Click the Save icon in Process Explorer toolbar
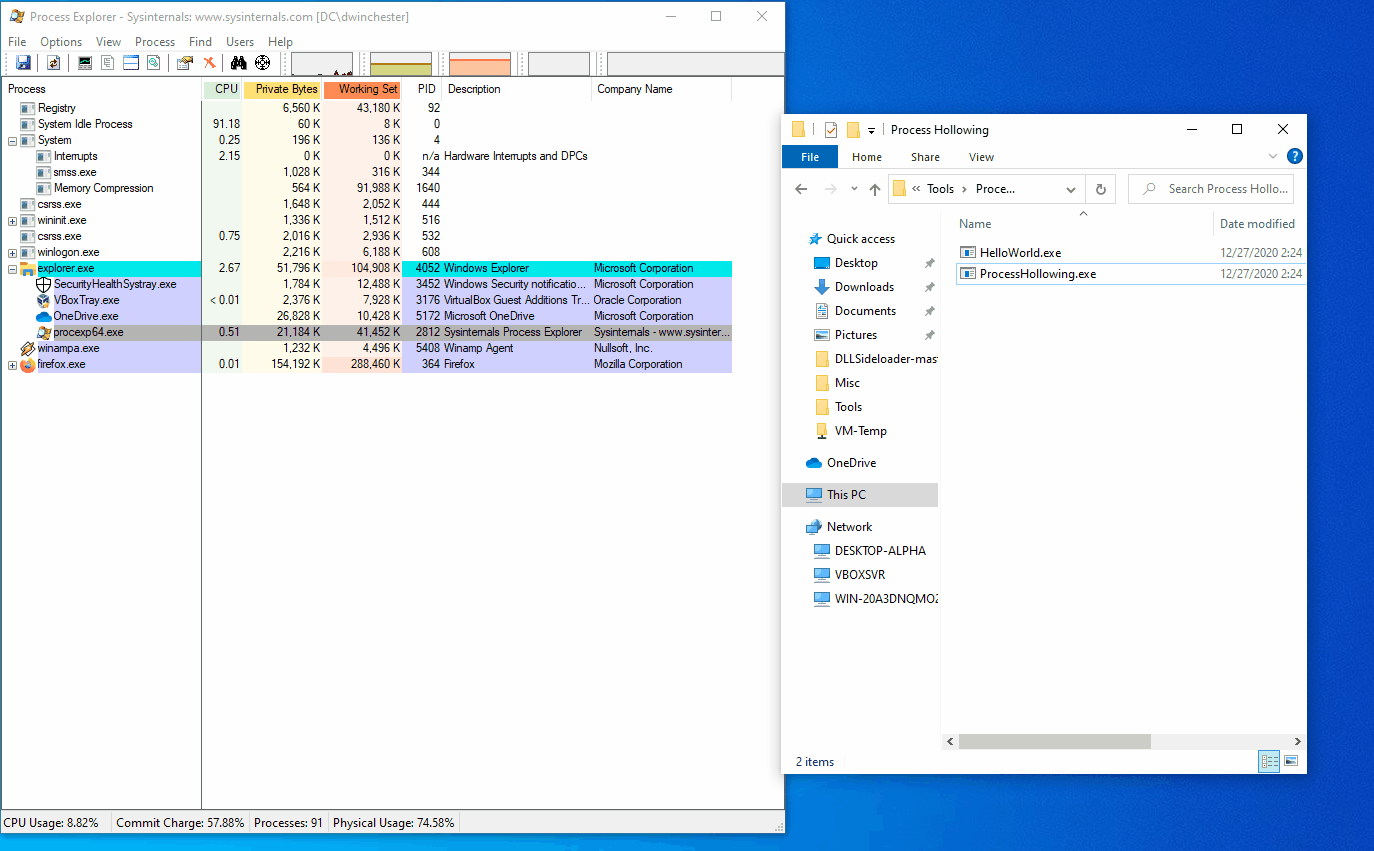 24,63
